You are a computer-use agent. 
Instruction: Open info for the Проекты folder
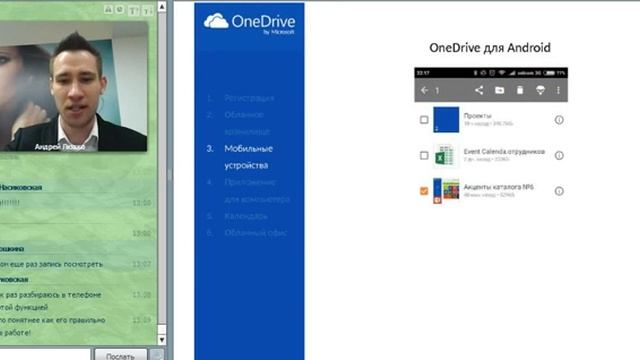559,120
